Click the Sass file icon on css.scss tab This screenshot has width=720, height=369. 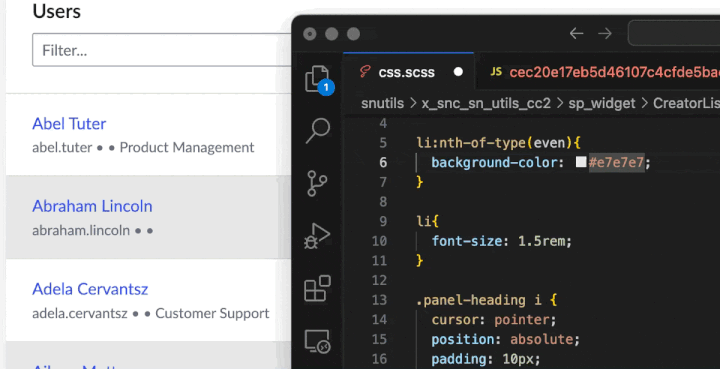pos(365,72)
